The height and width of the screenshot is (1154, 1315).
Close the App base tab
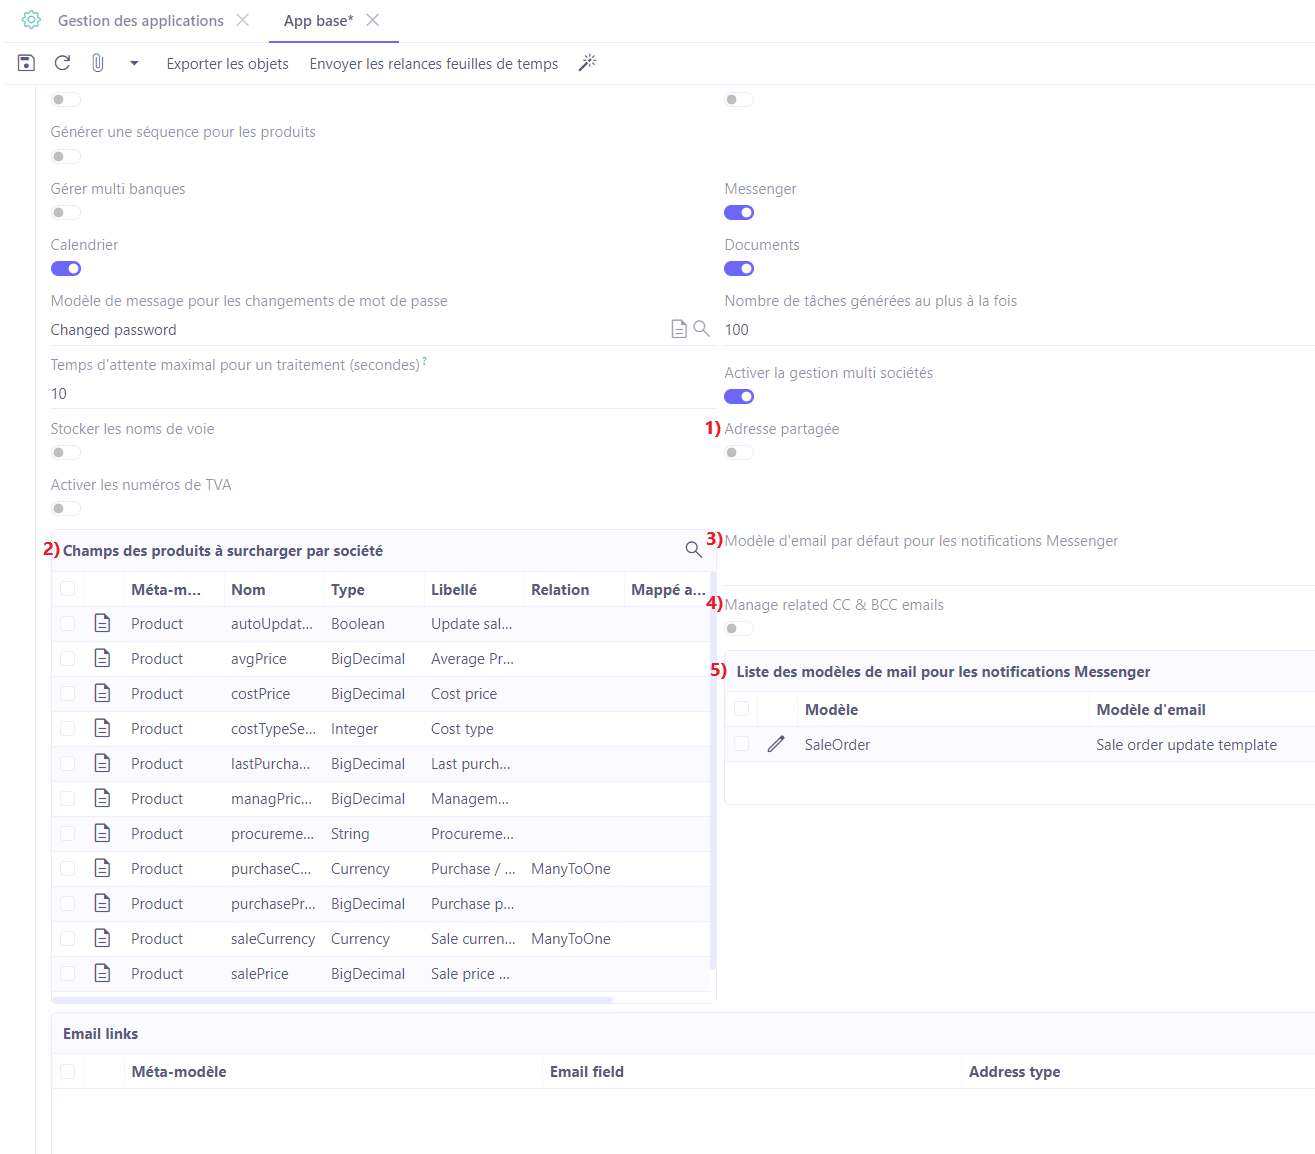pyautogui.click(x=373, y=20)
